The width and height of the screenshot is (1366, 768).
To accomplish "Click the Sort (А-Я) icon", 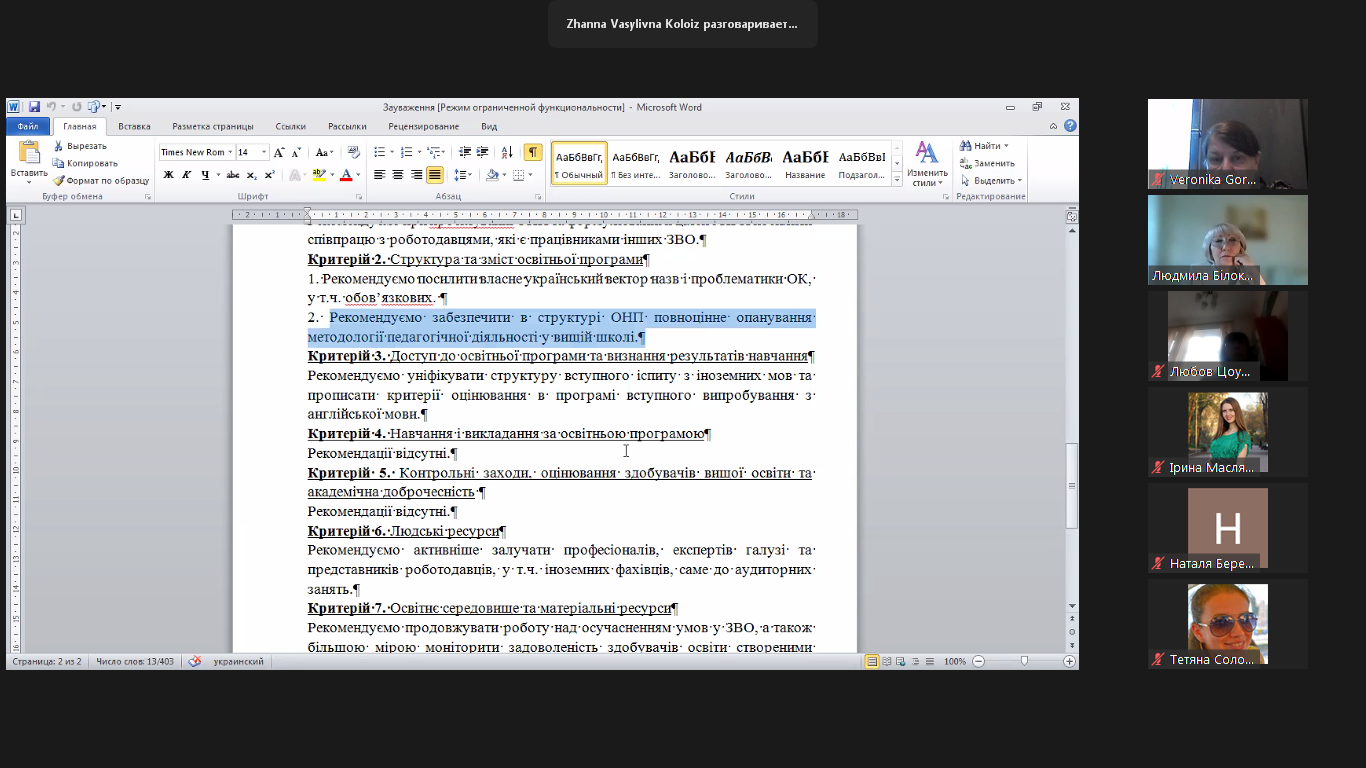I will (505, 152).
